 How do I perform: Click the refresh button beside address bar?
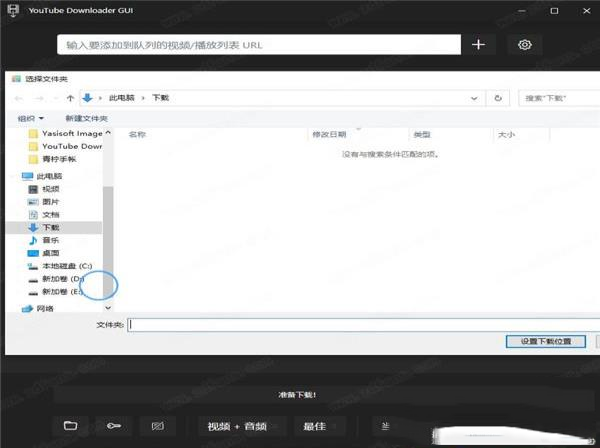click(x=498, y=98)
